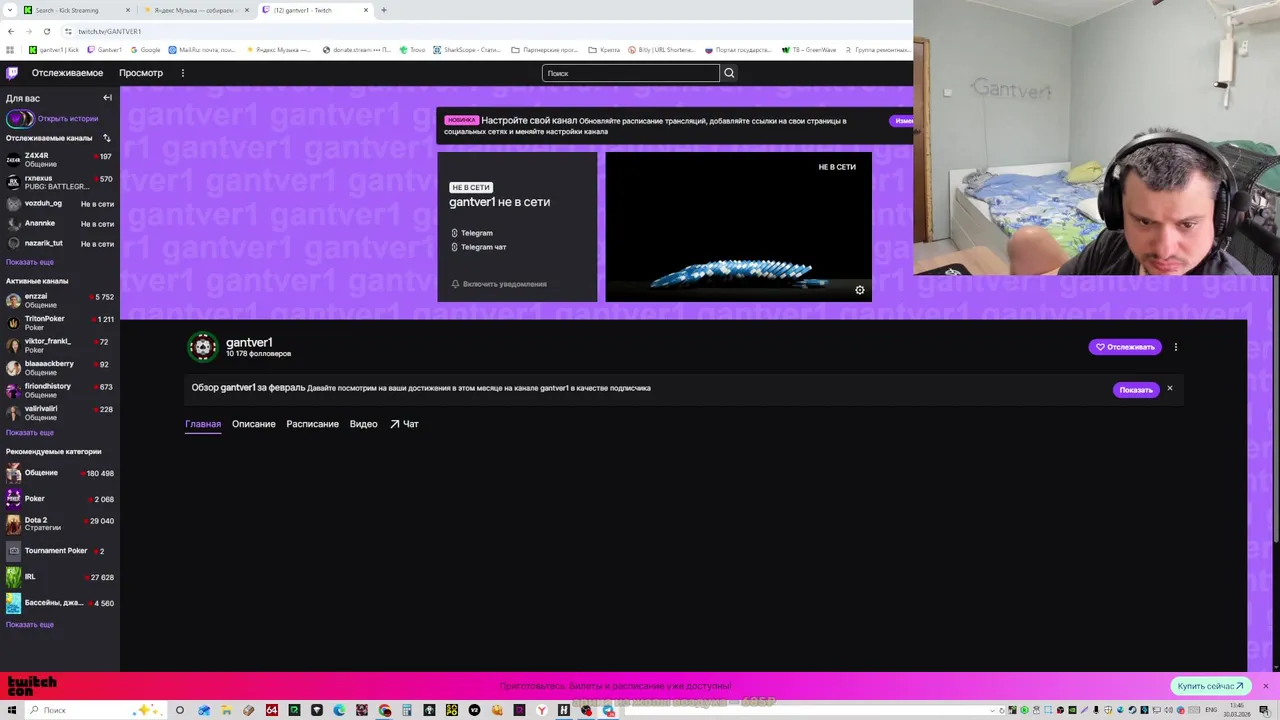This screenshot has width=1280, height=720.
Task: Open the Просмотр menu item
Action: tap(141, 73)
